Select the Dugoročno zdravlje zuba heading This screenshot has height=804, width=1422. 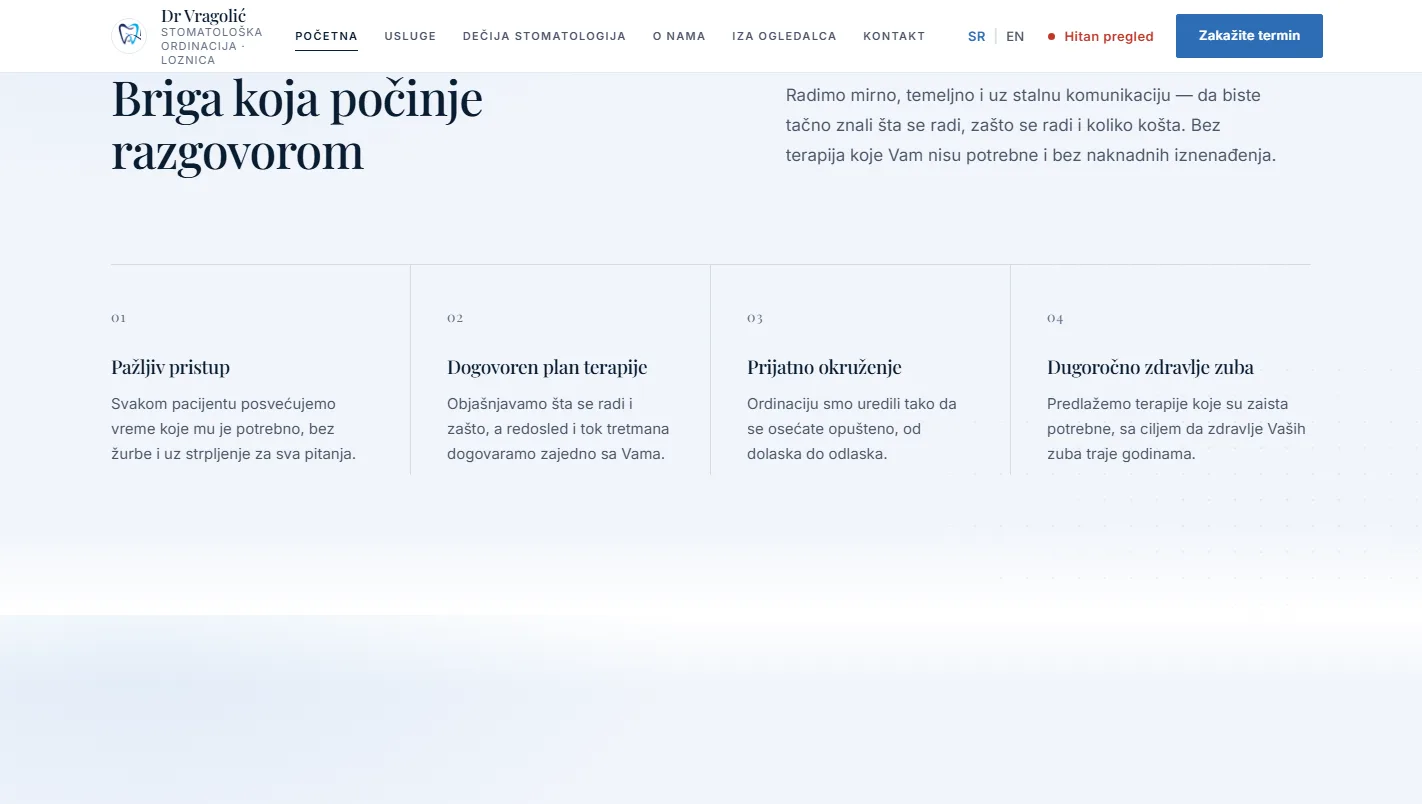tap(1150, 367)
